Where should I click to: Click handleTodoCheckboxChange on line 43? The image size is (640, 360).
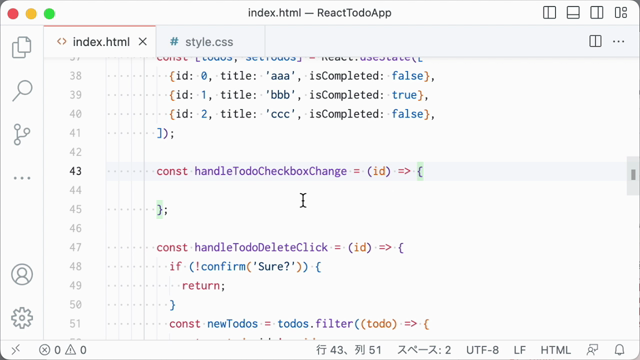(x=271, y=171)
